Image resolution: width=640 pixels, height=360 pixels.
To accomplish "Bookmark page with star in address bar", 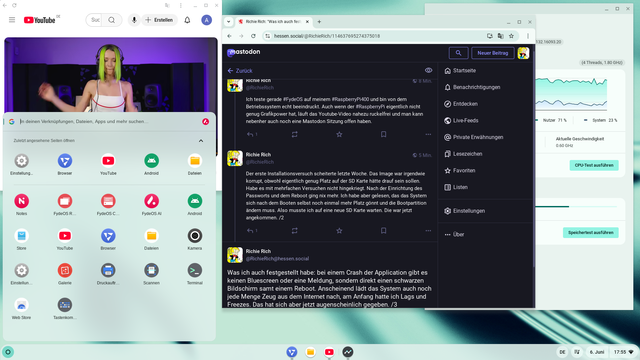I will 511,36.
